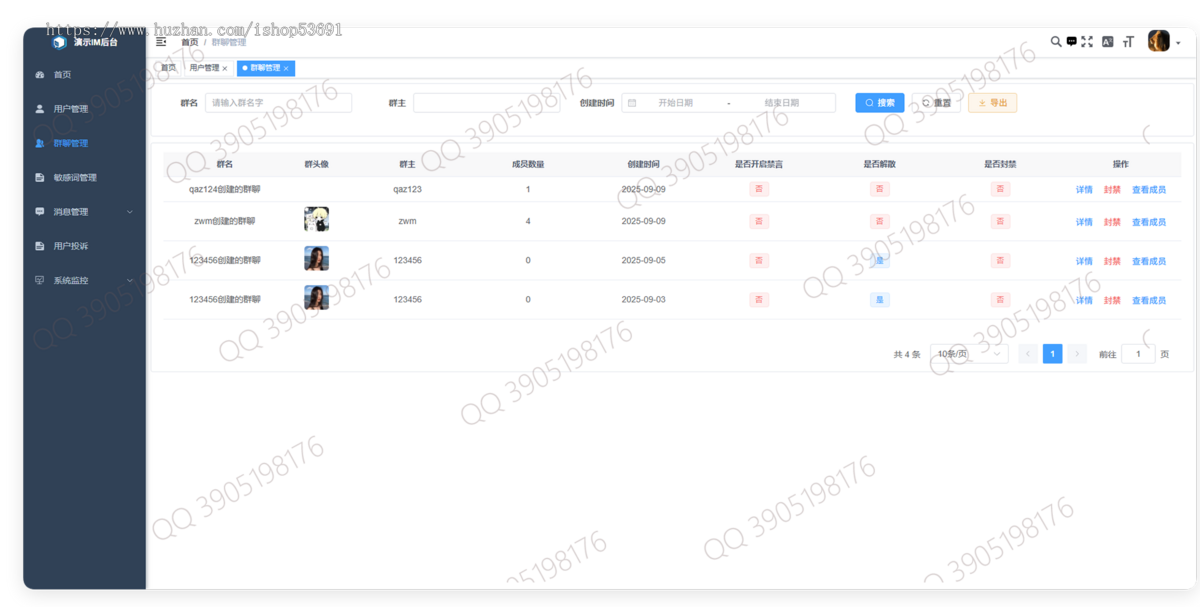
Task: Open 用户投诉 in the sidebar
Action: coord(86,246)
